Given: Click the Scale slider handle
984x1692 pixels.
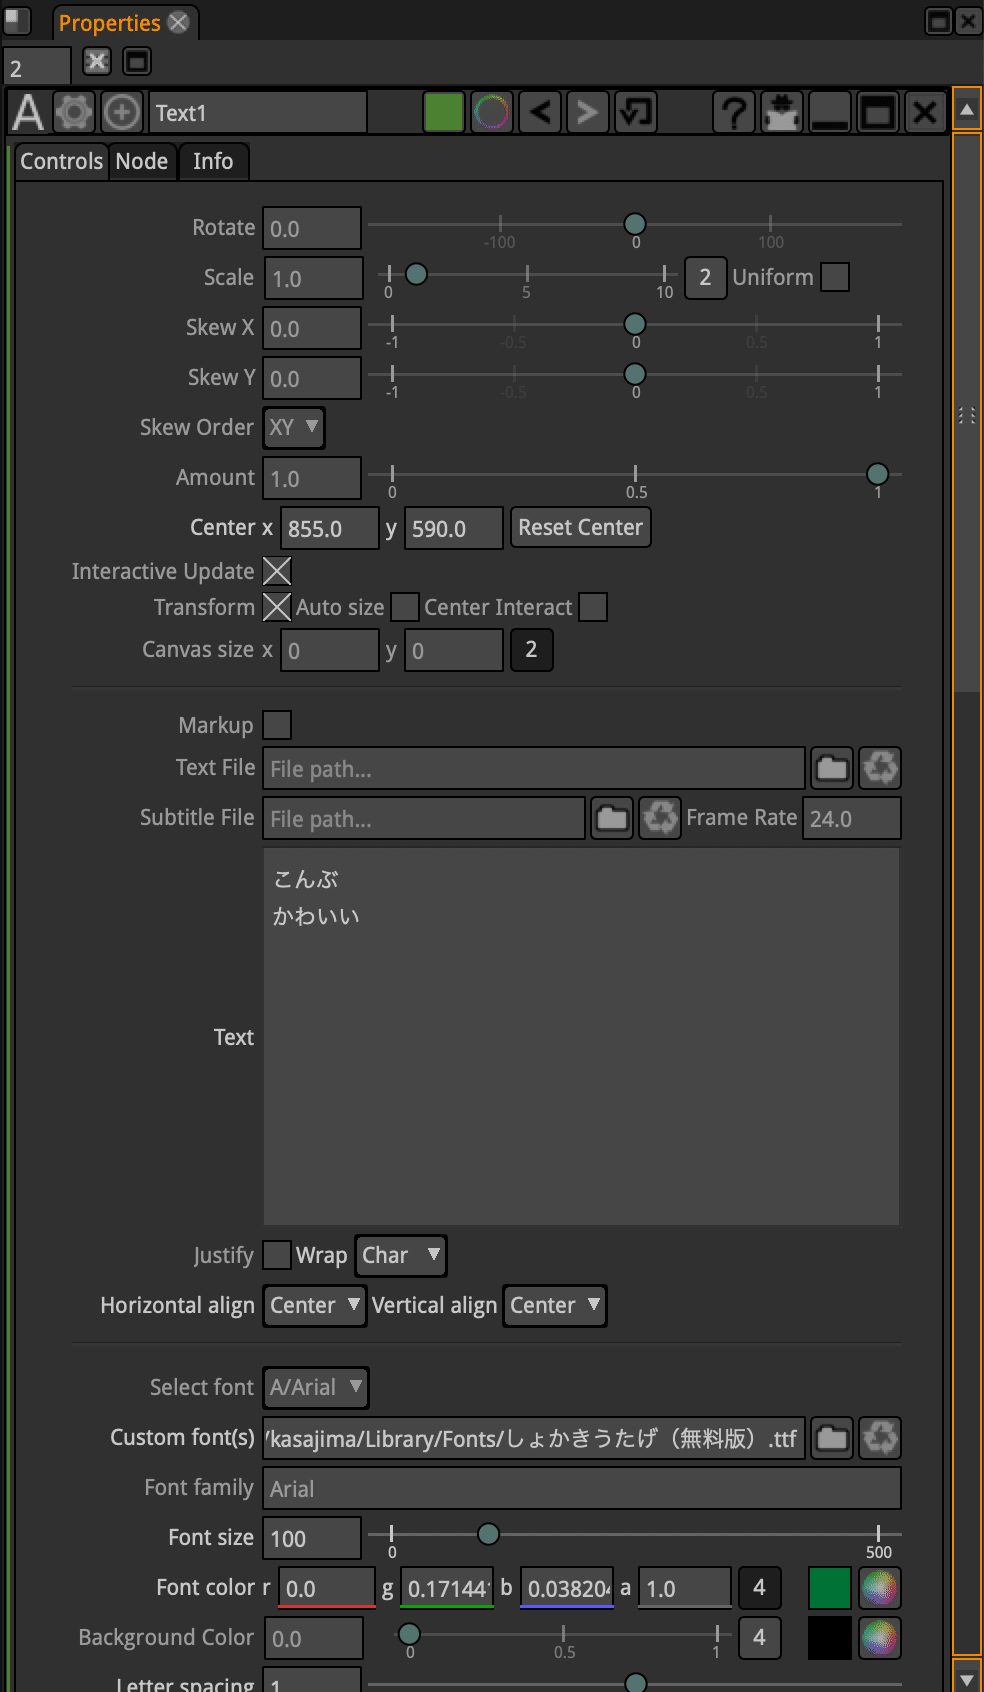Looking at the screenshot, I should [416, 273].
